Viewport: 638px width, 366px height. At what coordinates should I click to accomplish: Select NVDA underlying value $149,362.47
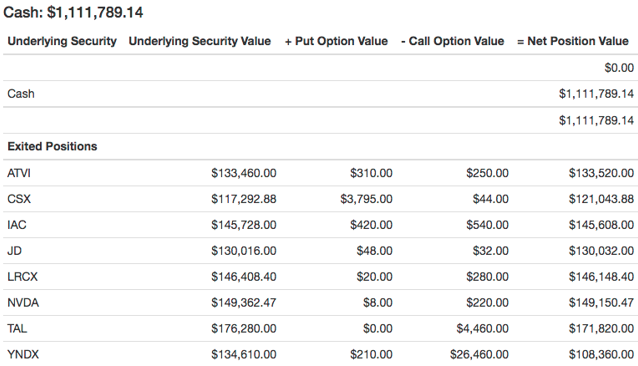tap(244, 303)
